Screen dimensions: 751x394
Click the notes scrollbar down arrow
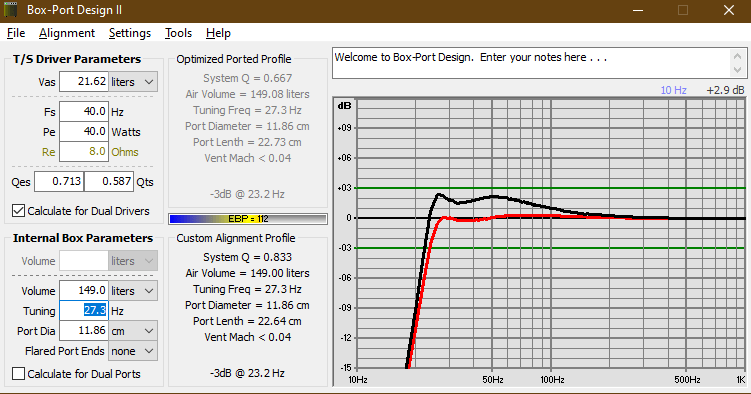tap(738, 70)
